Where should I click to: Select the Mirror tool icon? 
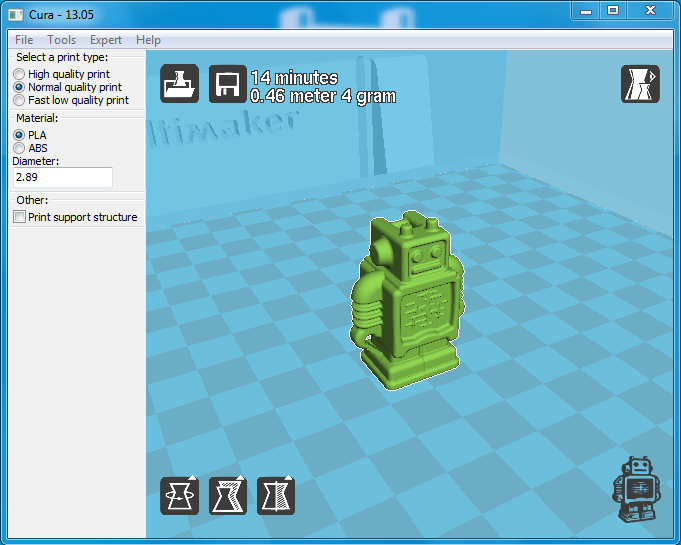click(276, 495)
